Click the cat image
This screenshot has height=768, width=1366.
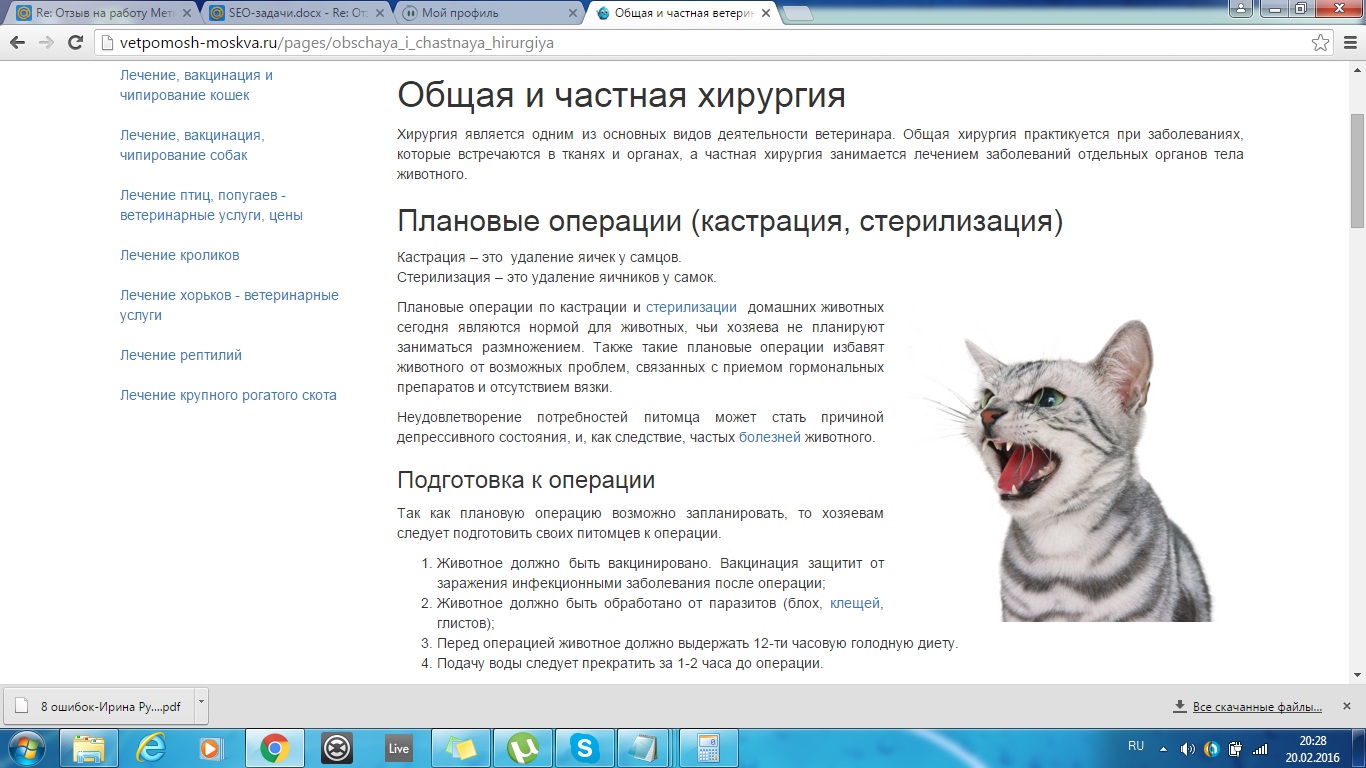click(1065, 470)
